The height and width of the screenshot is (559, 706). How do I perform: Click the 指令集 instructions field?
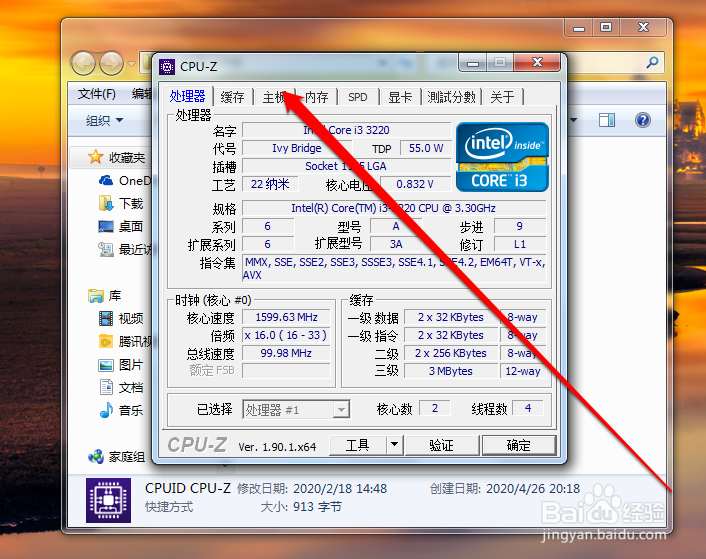click(x=394, y=268)
